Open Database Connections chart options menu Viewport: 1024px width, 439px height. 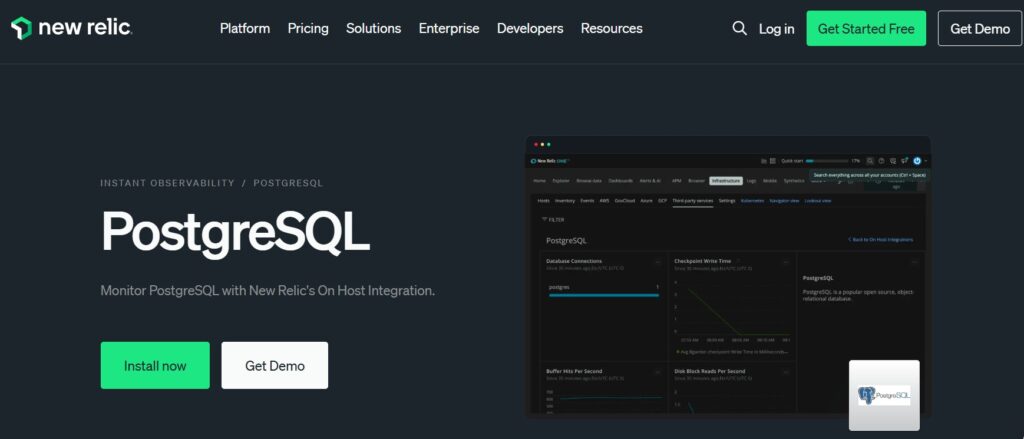coord(658,262)
